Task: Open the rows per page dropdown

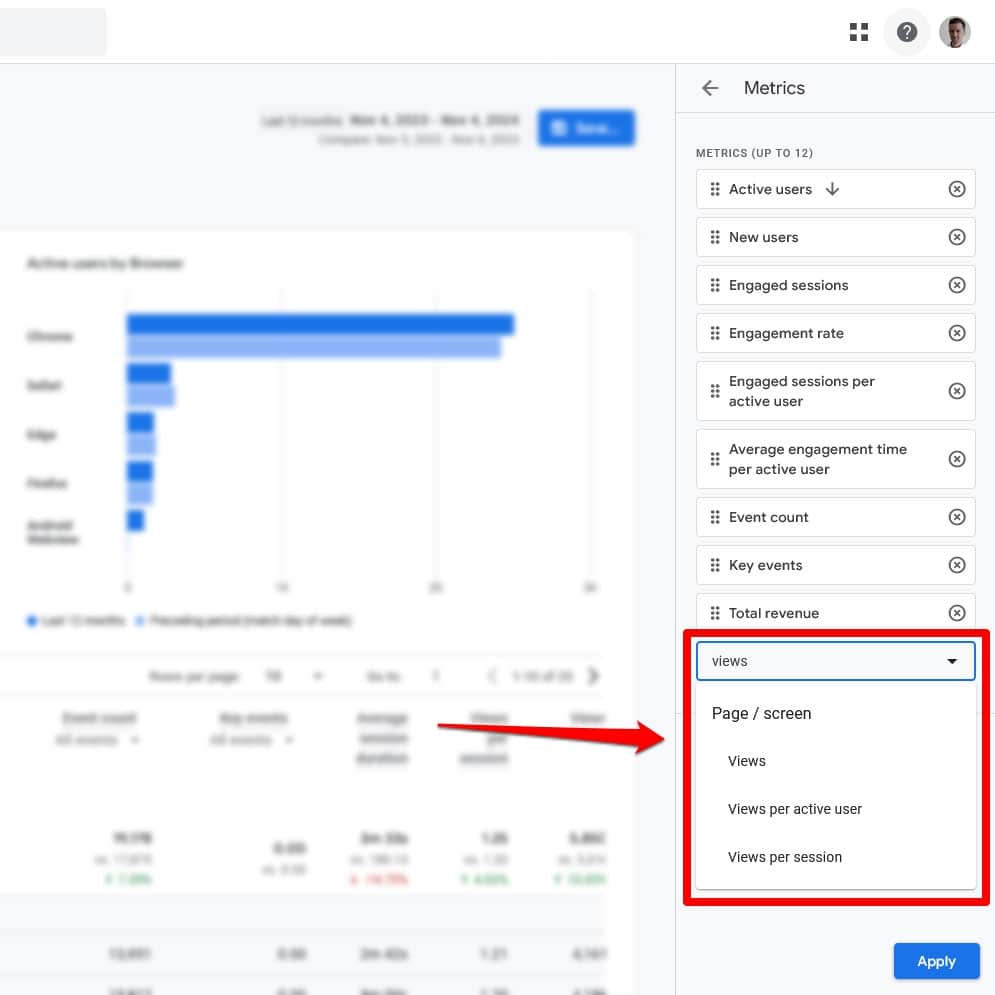Action: pos(317,676)
